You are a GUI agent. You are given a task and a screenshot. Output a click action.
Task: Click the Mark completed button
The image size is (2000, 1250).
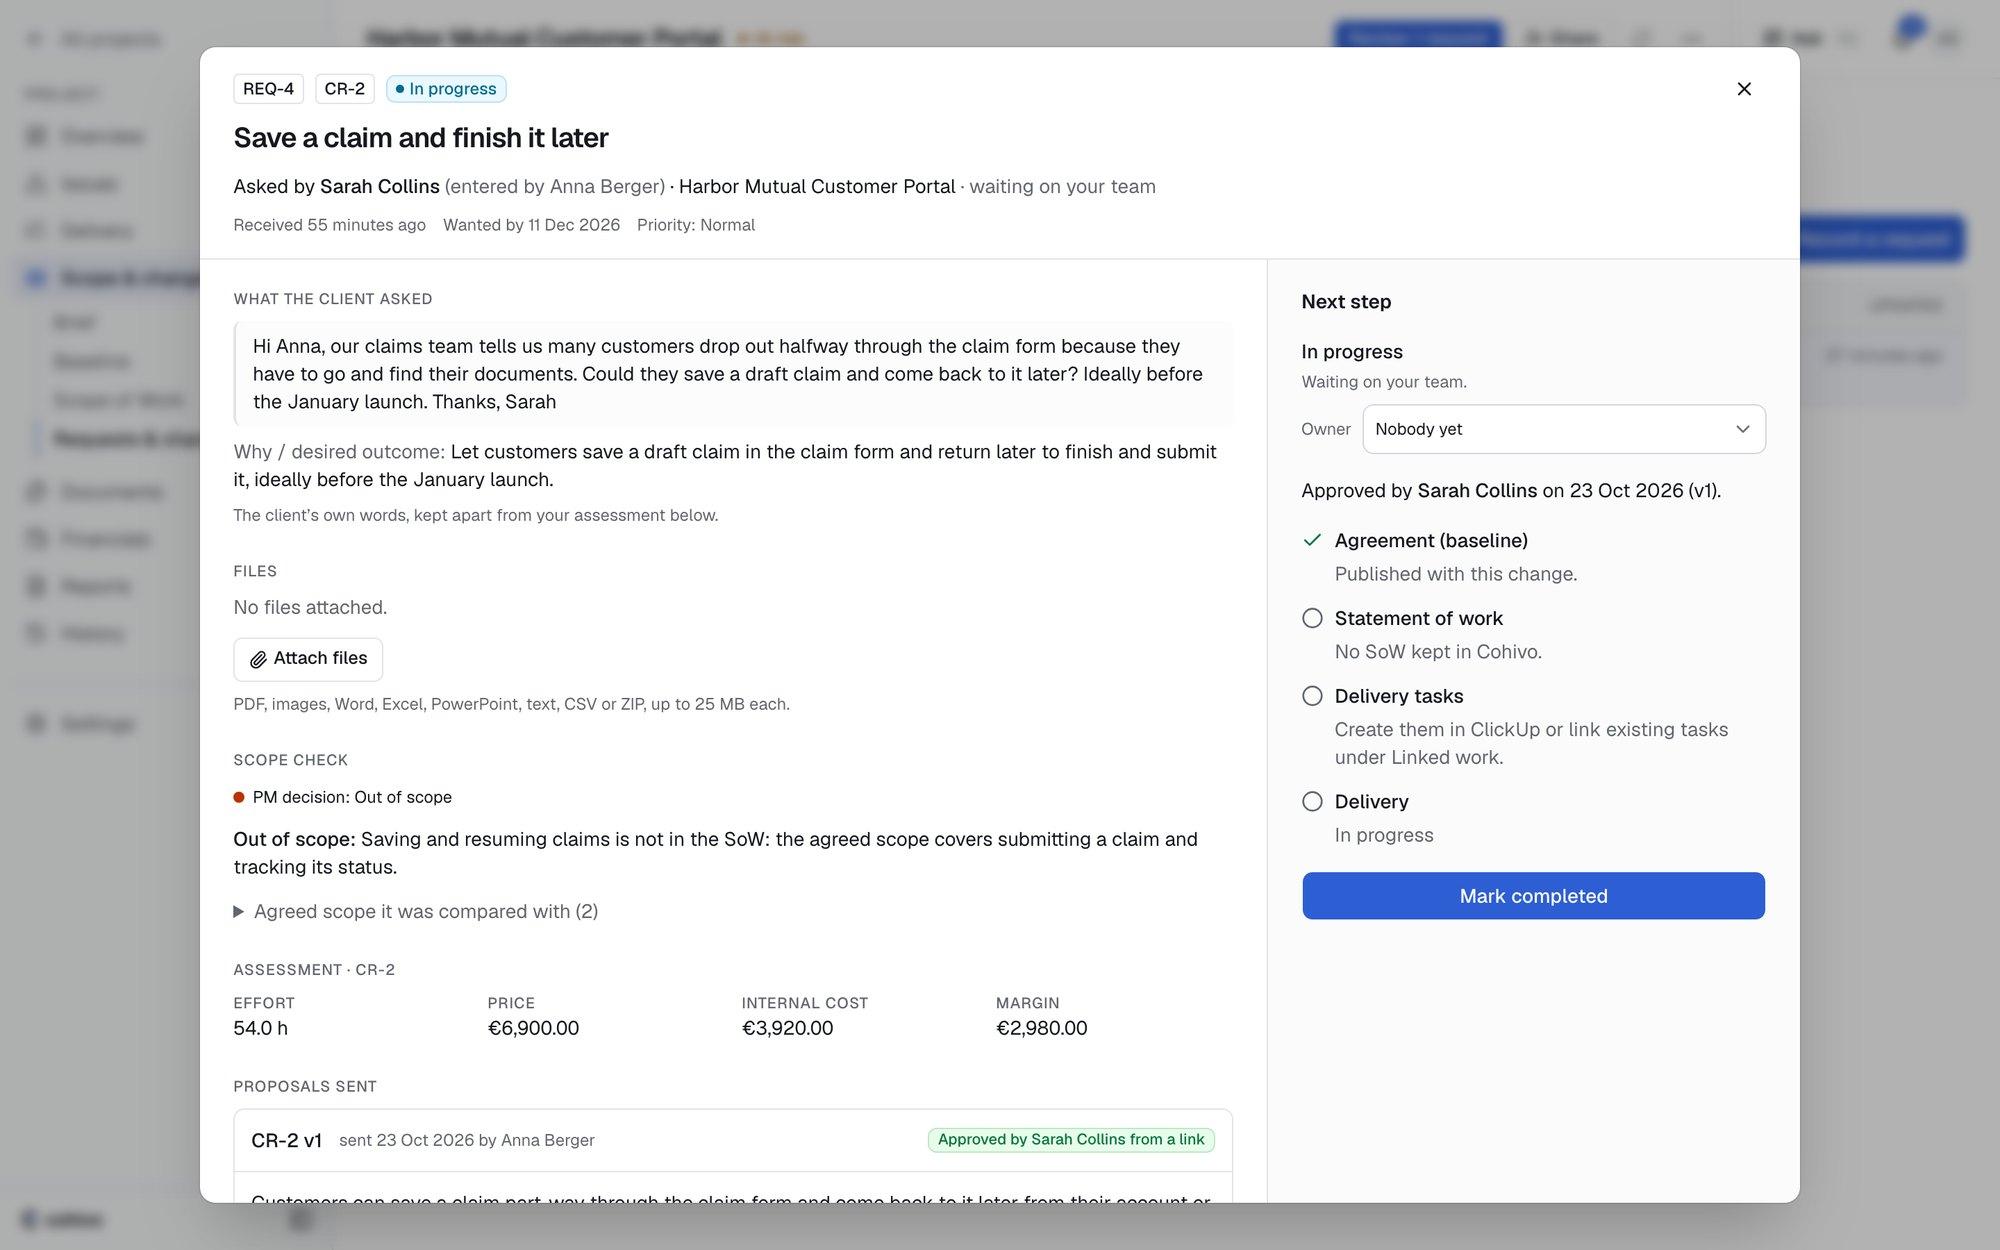pyautogui.click(x=1533, y=896)
